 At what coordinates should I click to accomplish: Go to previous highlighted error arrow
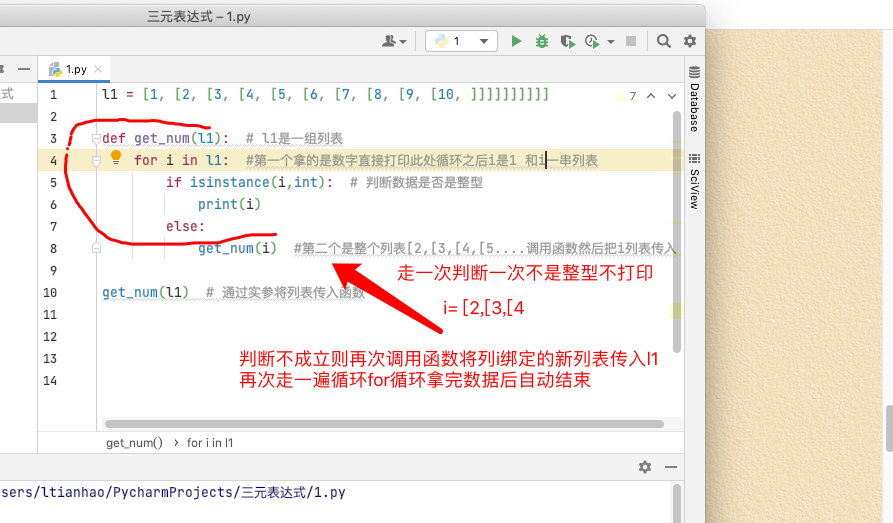coord(651,96)
